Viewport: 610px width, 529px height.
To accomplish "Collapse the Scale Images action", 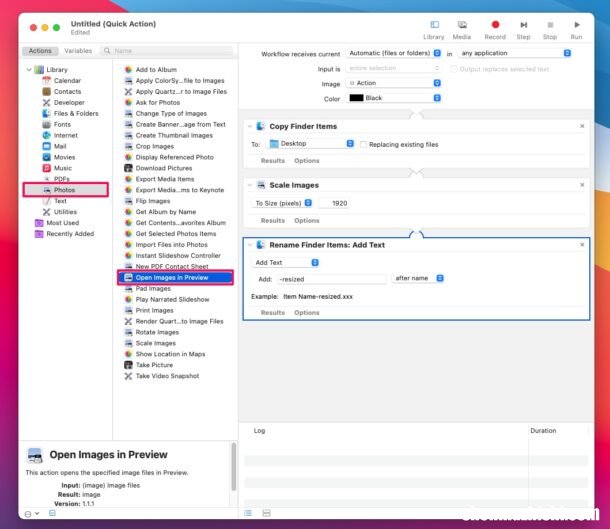I will [250, 185].
